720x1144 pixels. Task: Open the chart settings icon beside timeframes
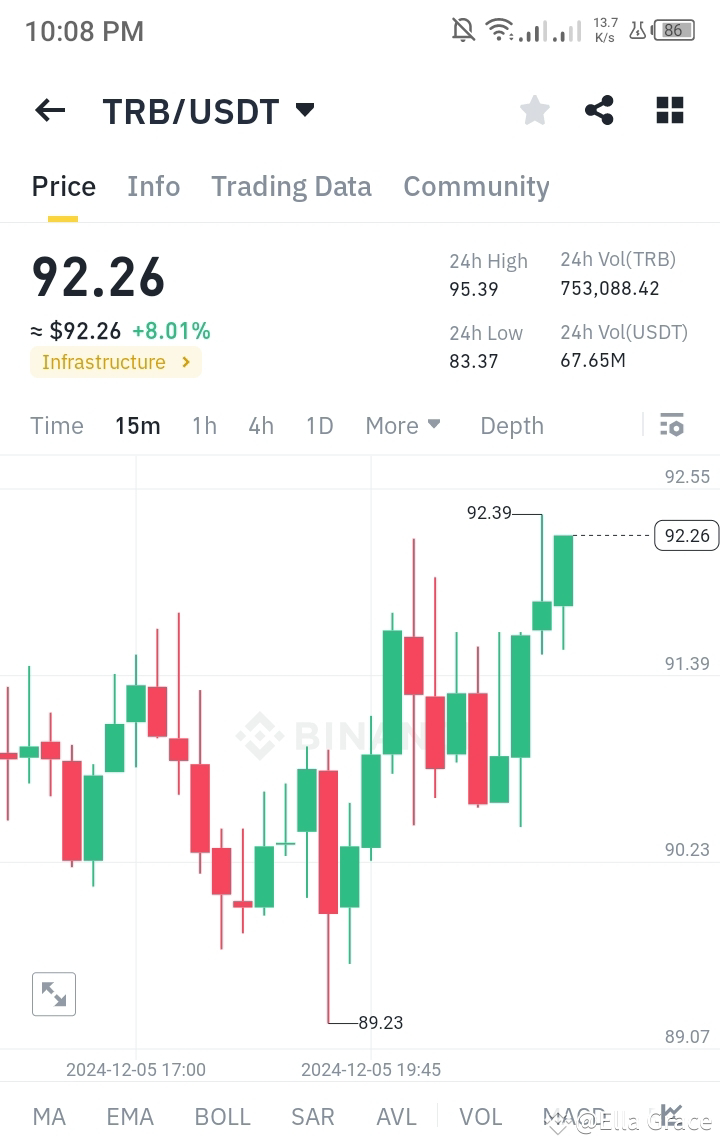coord(671,425)
